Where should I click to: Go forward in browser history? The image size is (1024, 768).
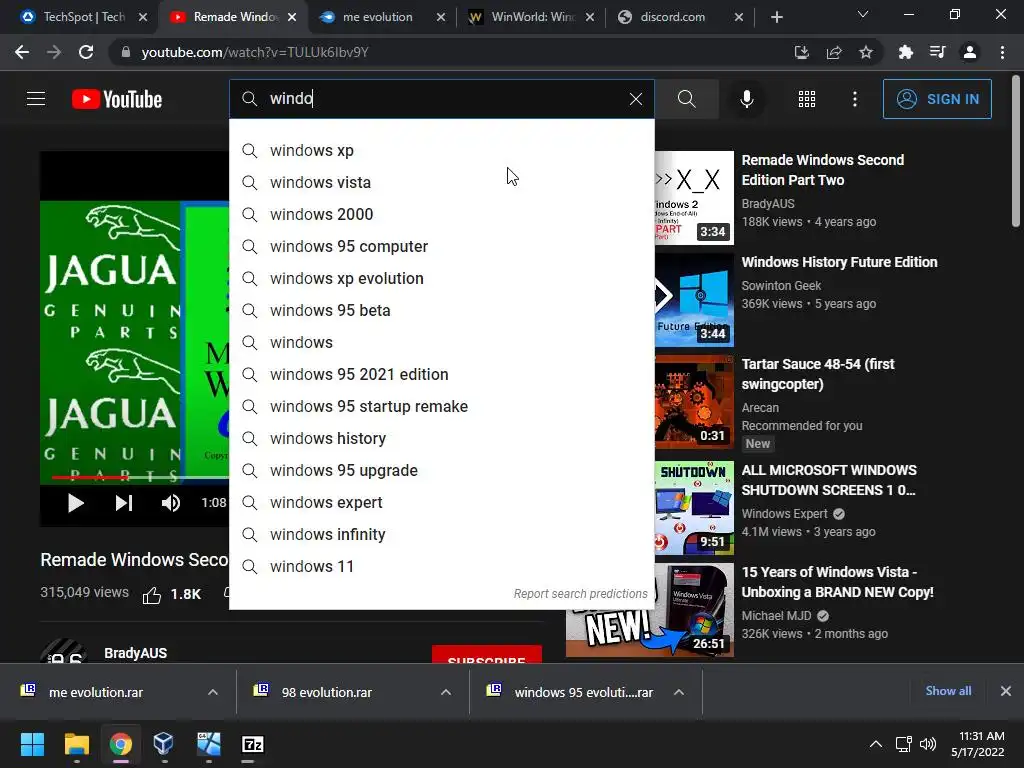click(x=54, y=52)
